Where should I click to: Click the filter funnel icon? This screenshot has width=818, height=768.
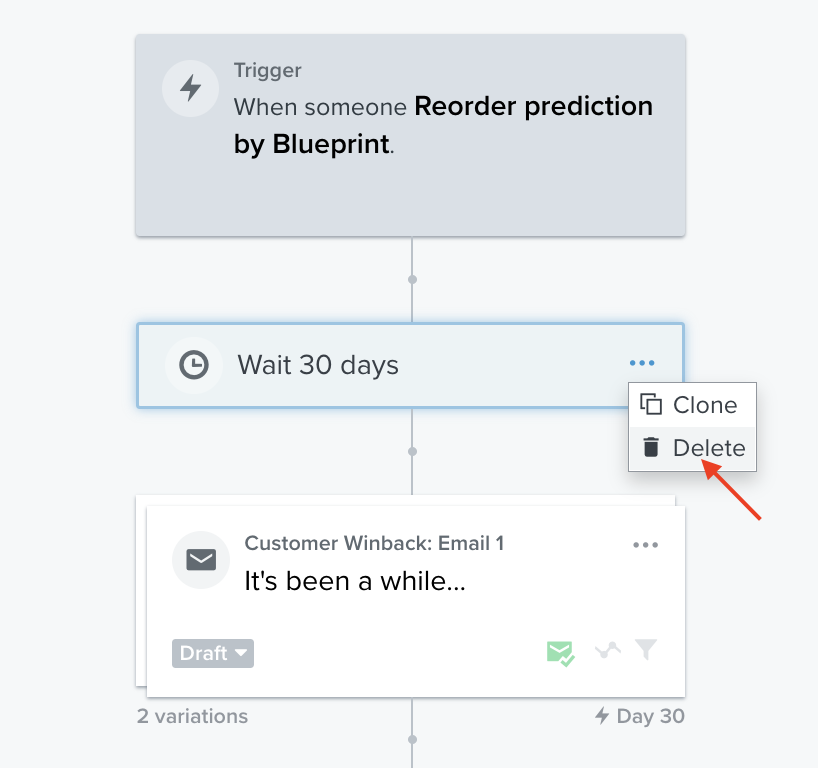(x=647, y=650)
